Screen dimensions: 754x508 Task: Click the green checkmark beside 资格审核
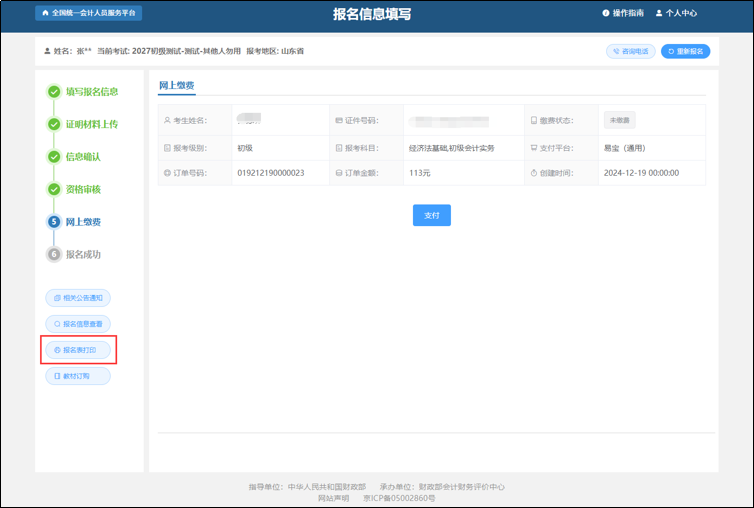[x=54, y=189]
